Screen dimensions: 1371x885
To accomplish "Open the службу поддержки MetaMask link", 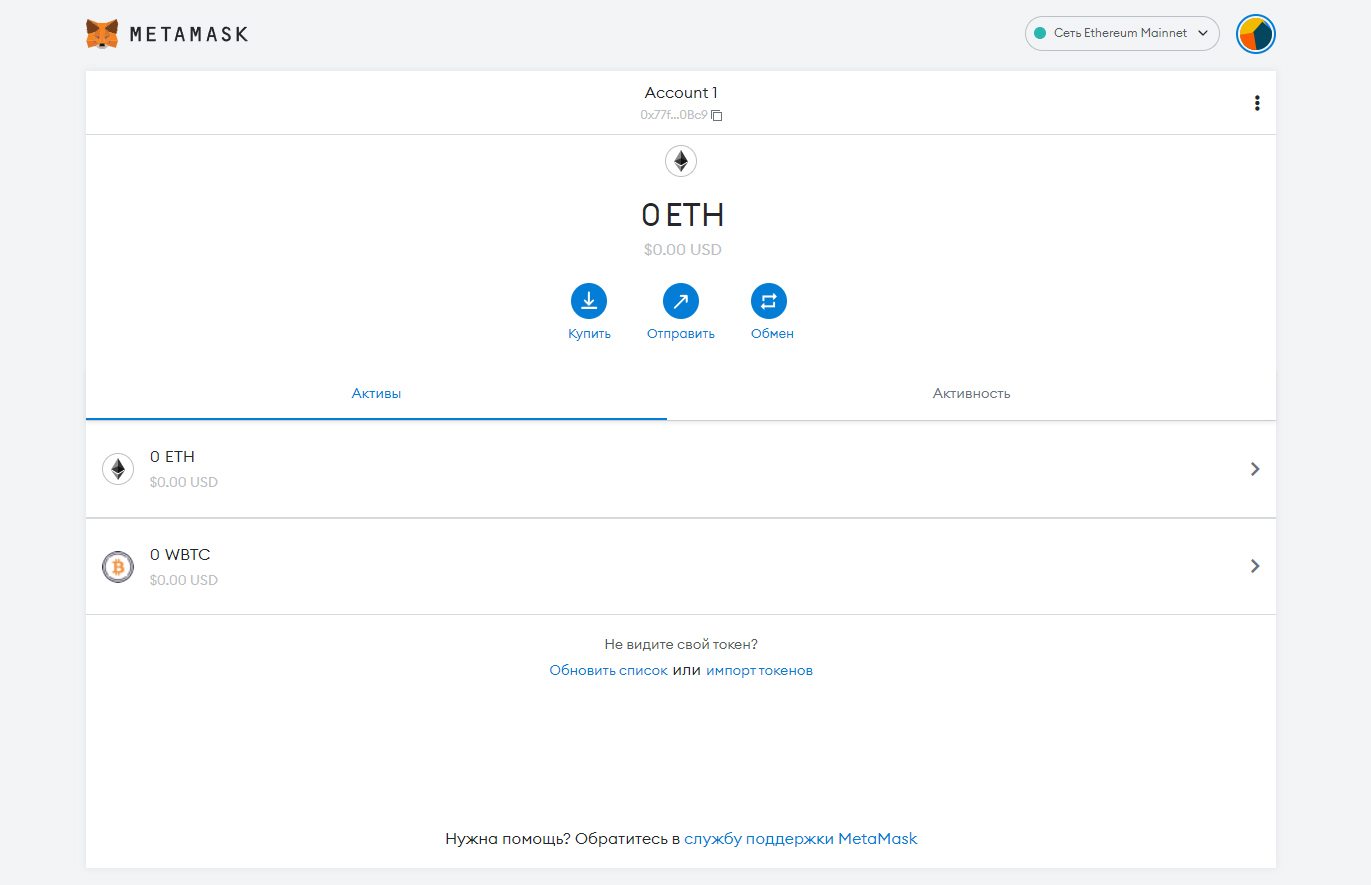I will coord(800,839).
